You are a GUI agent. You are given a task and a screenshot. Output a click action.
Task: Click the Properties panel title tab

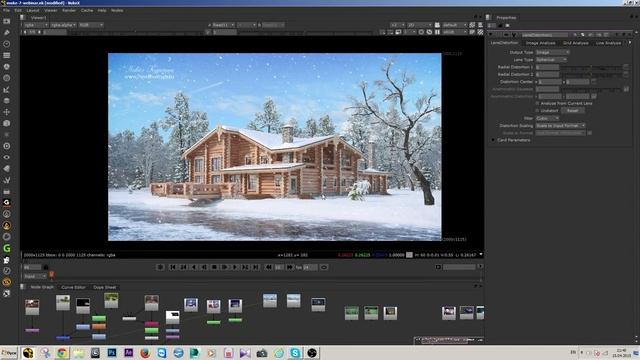507,18
